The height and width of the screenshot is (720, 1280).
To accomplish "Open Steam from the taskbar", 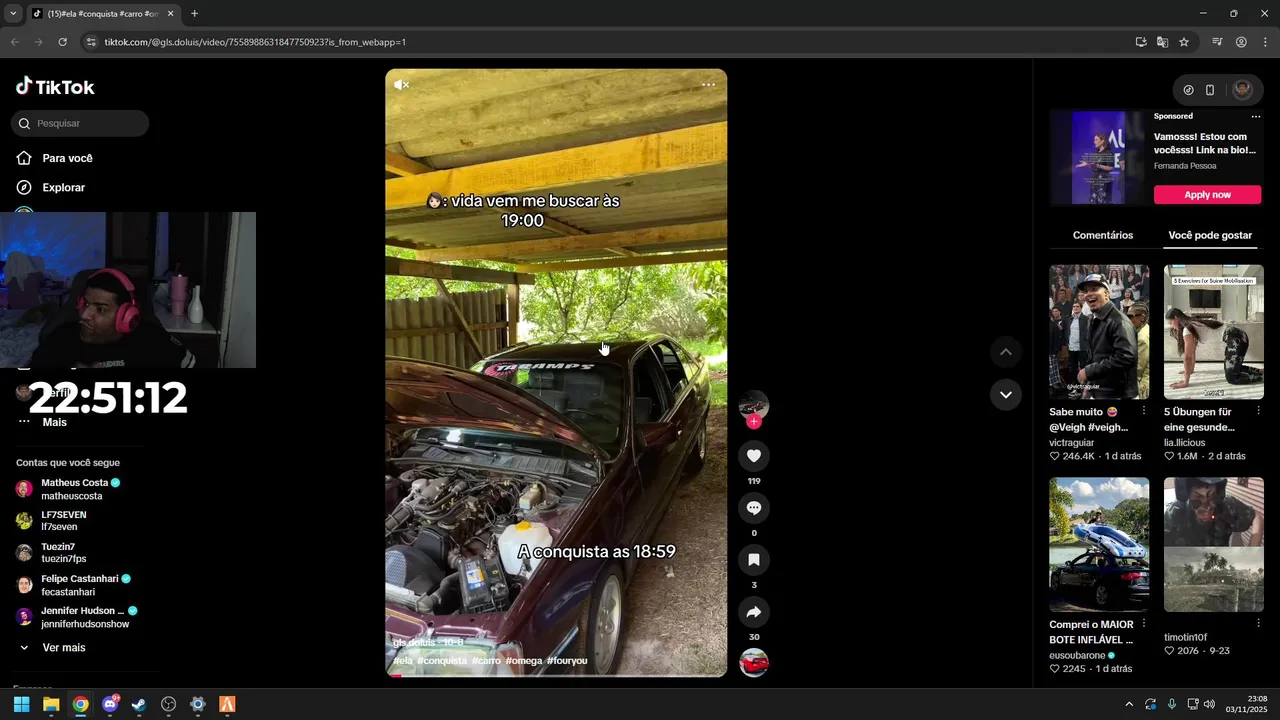I will click(x=139, y=704).
